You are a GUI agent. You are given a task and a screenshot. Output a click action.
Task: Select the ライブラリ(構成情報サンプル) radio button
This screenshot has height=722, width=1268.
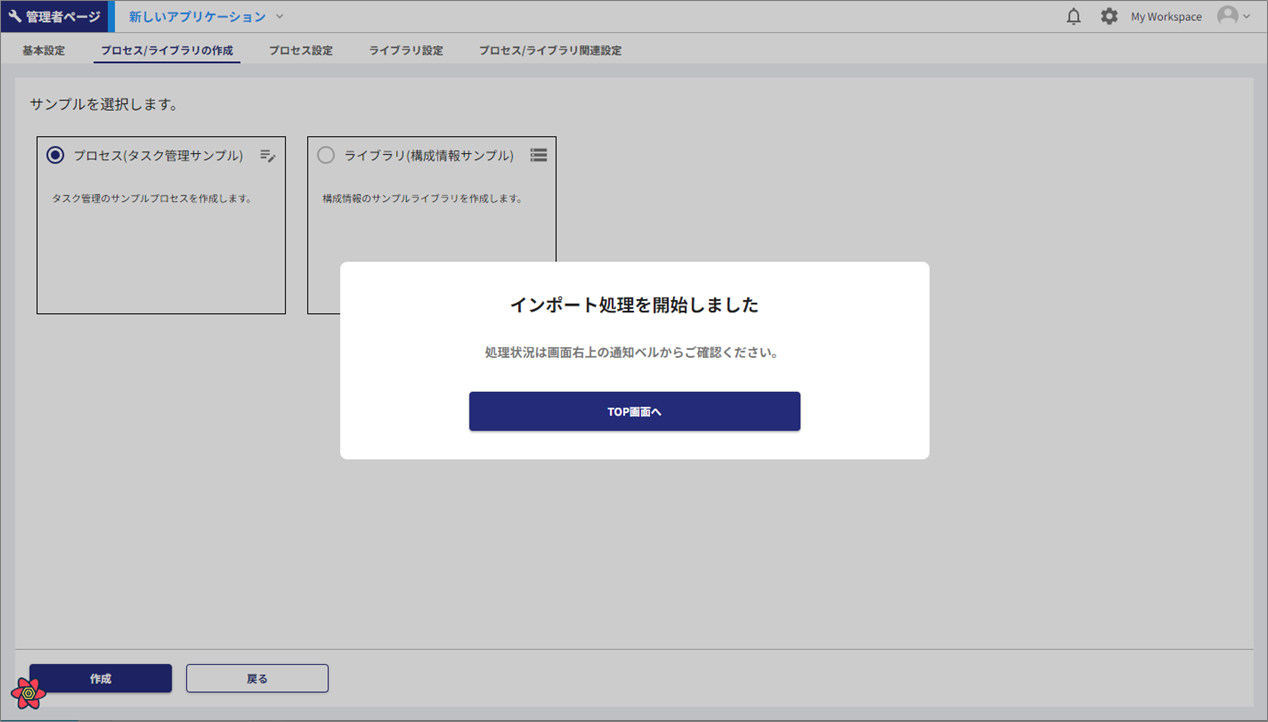point(326,156)
